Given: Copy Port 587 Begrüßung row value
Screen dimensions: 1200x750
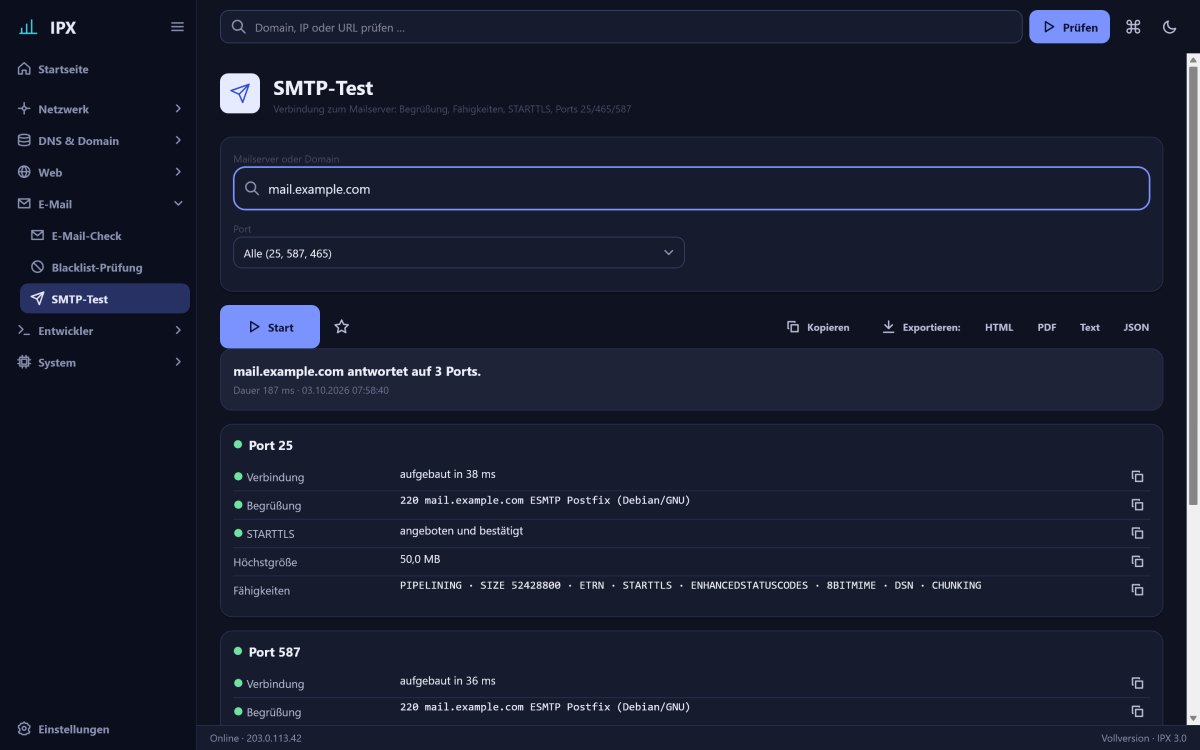Looking at the screenshot, I should (1137, 711).
